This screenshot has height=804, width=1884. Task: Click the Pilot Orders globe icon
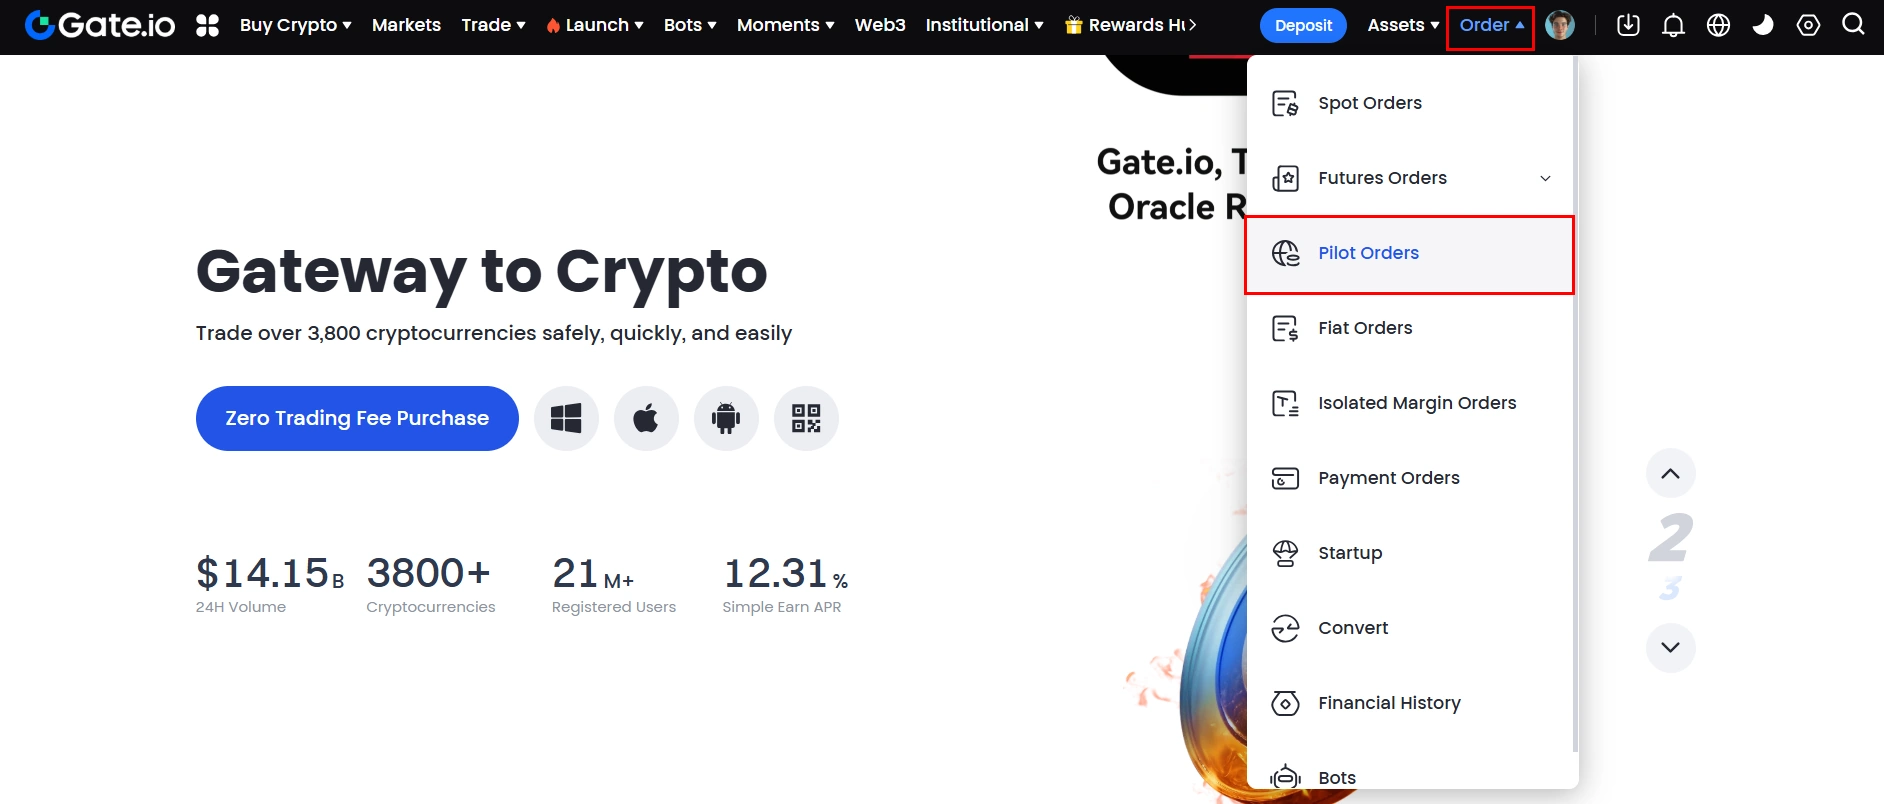tap(1285, 253)
